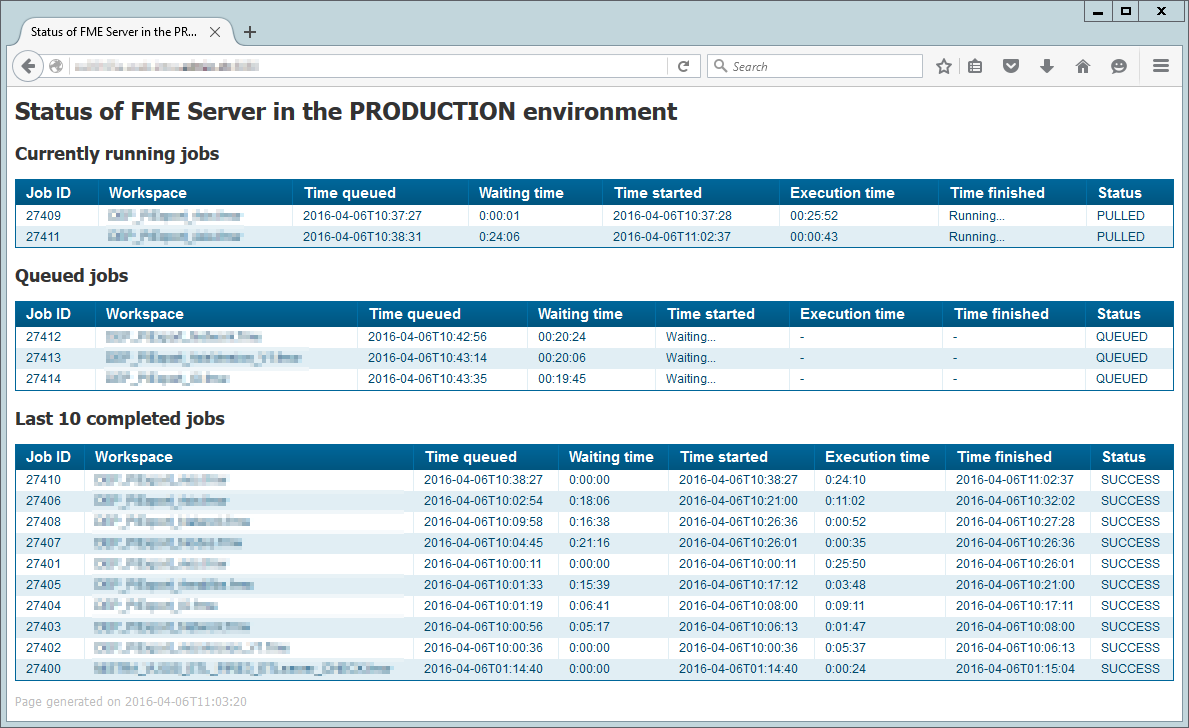Open the downloads arrow icon
The image size is (1189, 728).
pyautogui.click(x=1046, y=67)
